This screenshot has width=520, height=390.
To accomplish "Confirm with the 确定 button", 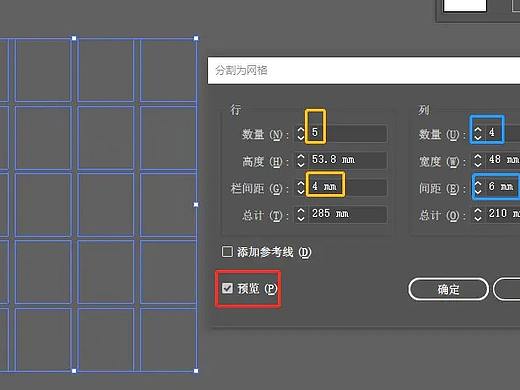I will 448,289.
